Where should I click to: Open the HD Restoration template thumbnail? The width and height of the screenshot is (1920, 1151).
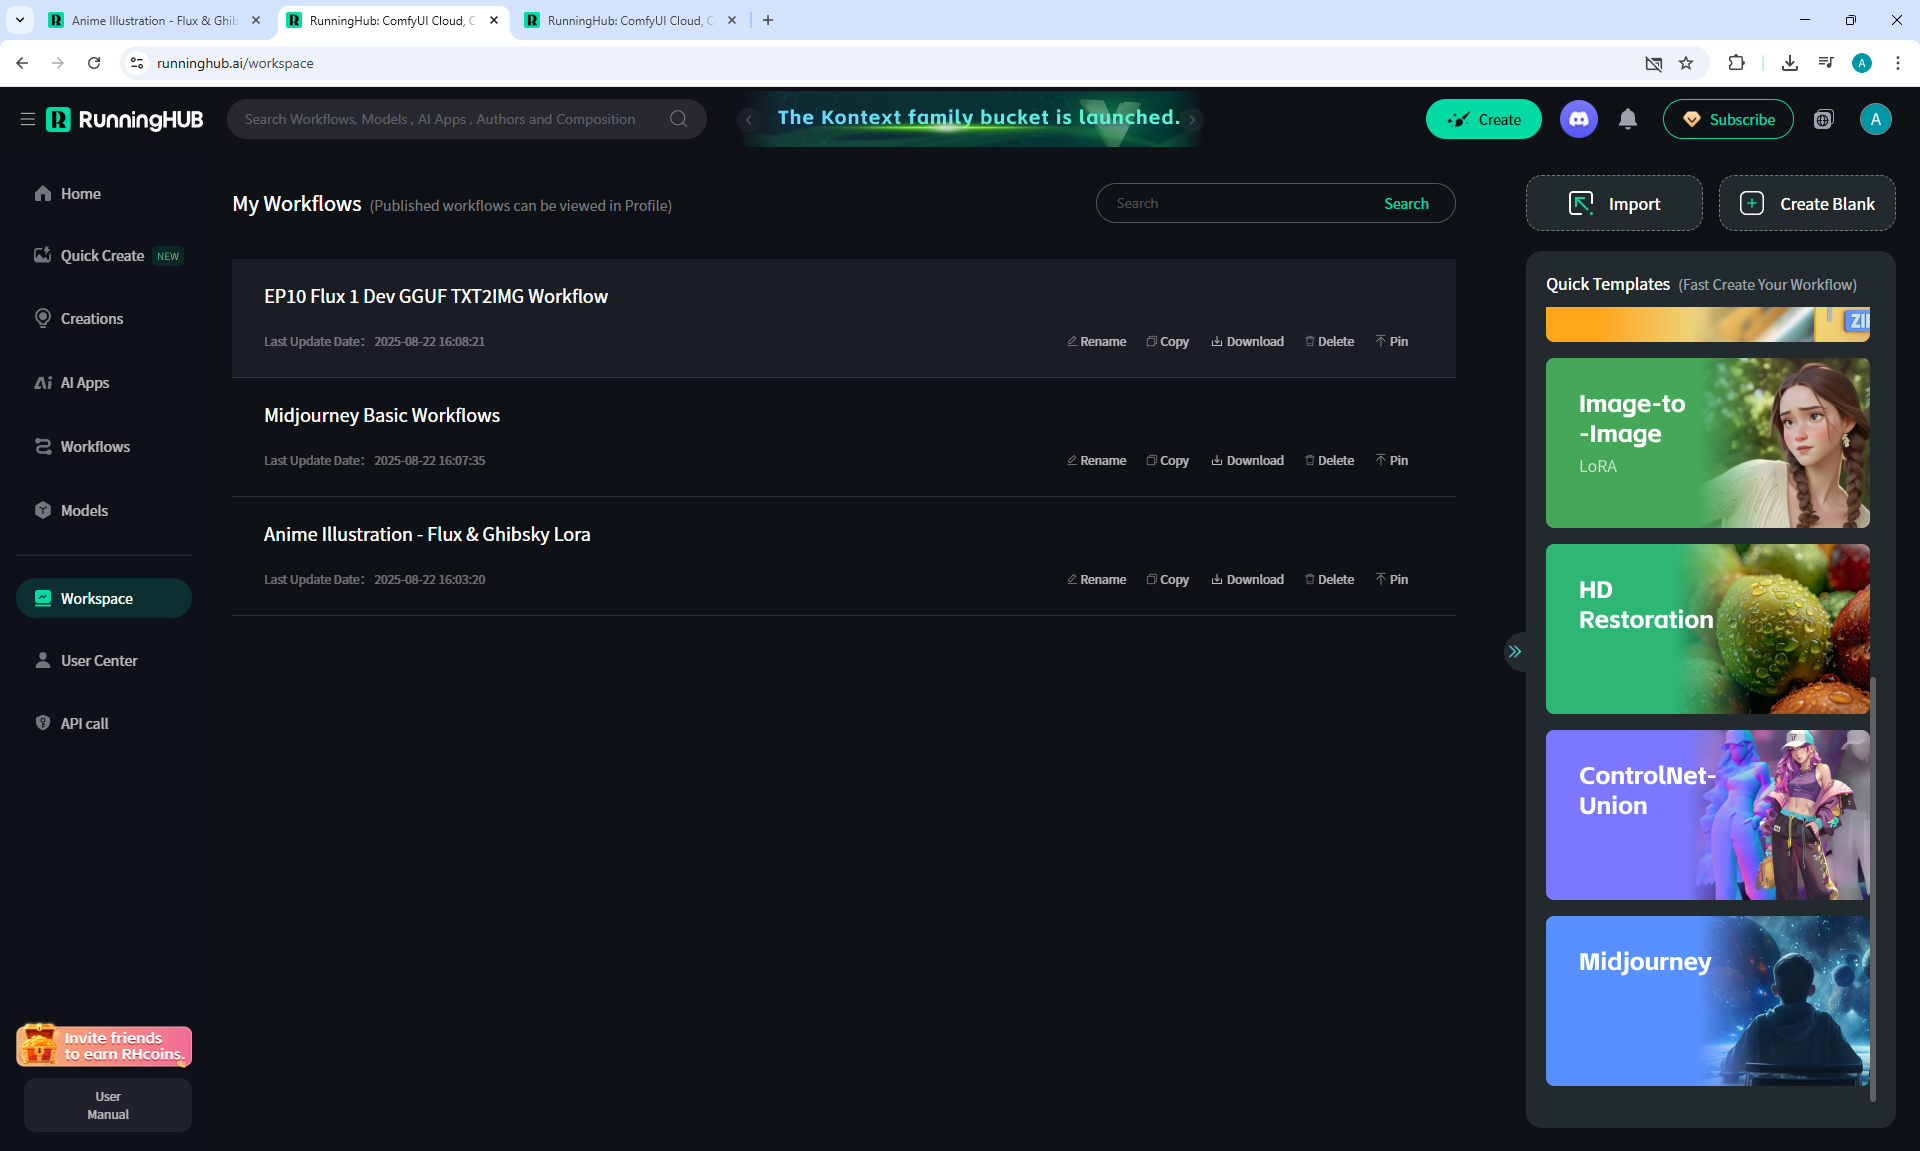1707,628
